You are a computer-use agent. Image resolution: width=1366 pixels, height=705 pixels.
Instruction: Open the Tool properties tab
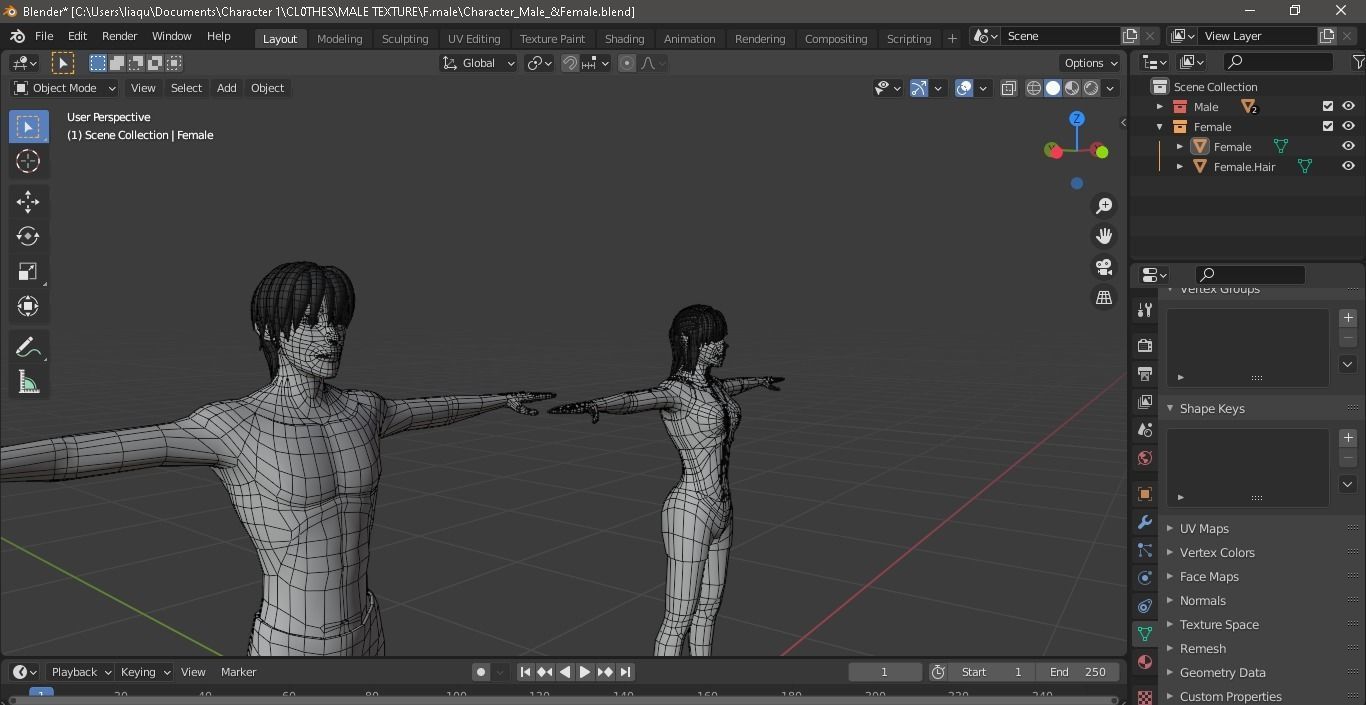1145,311
